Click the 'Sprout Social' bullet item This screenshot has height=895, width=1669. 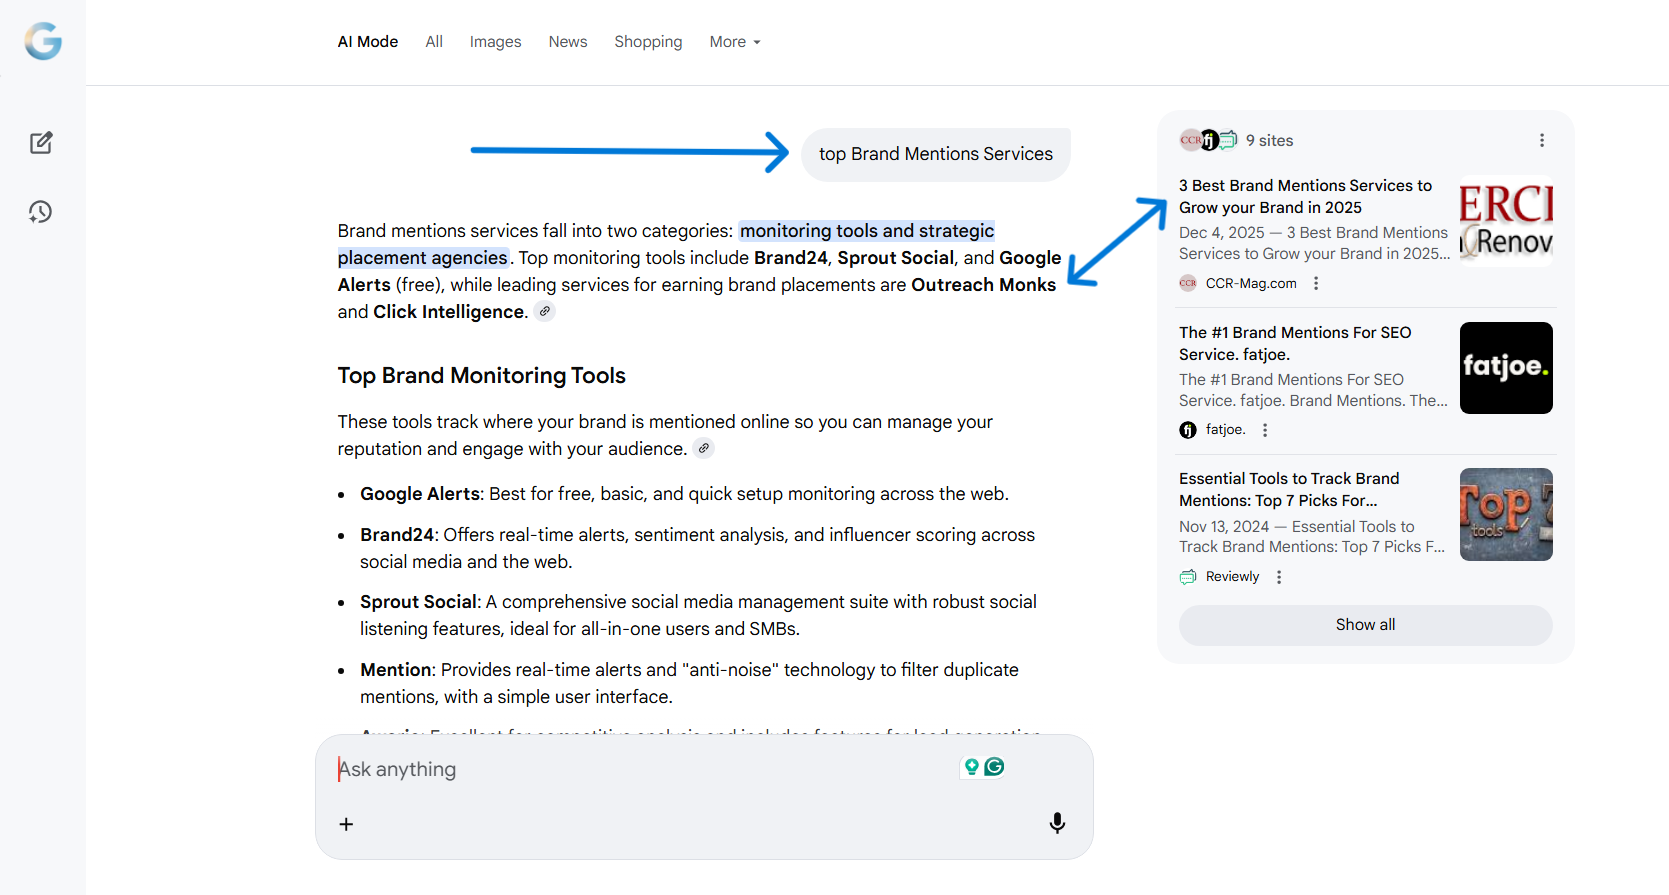[x=698, y=615]
